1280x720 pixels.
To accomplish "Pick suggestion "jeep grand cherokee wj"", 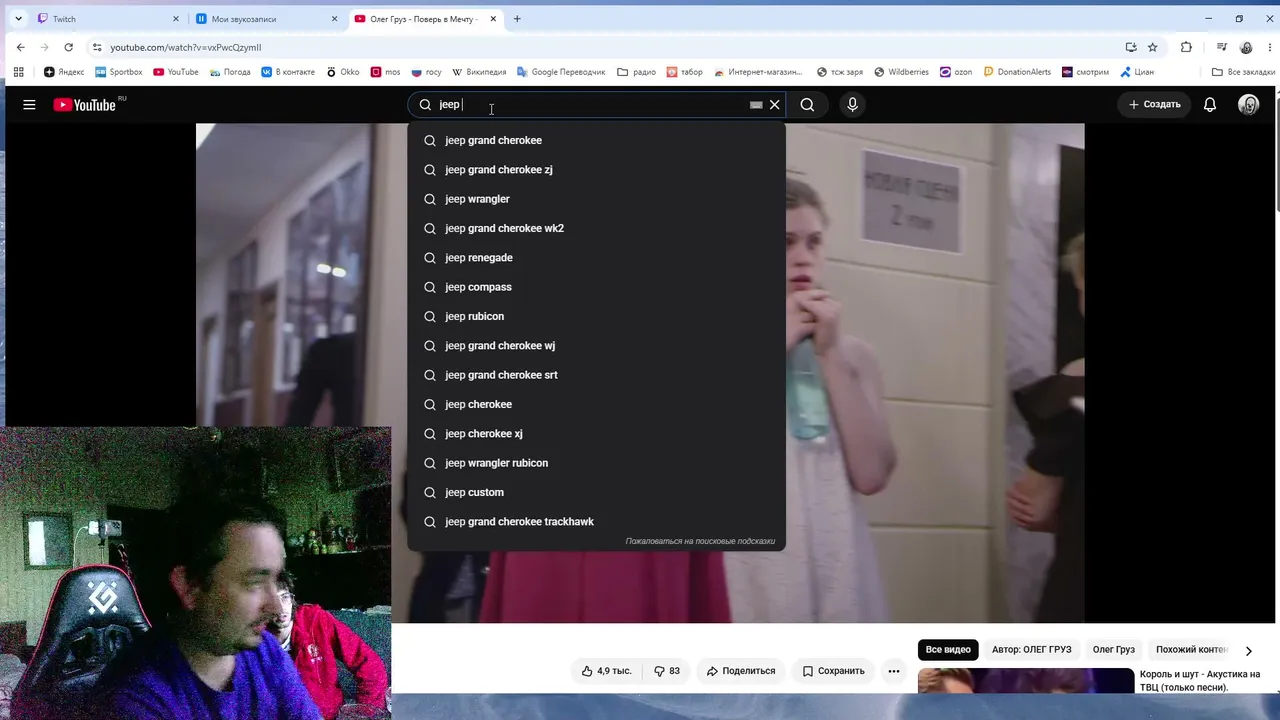I will pos(596,346).
